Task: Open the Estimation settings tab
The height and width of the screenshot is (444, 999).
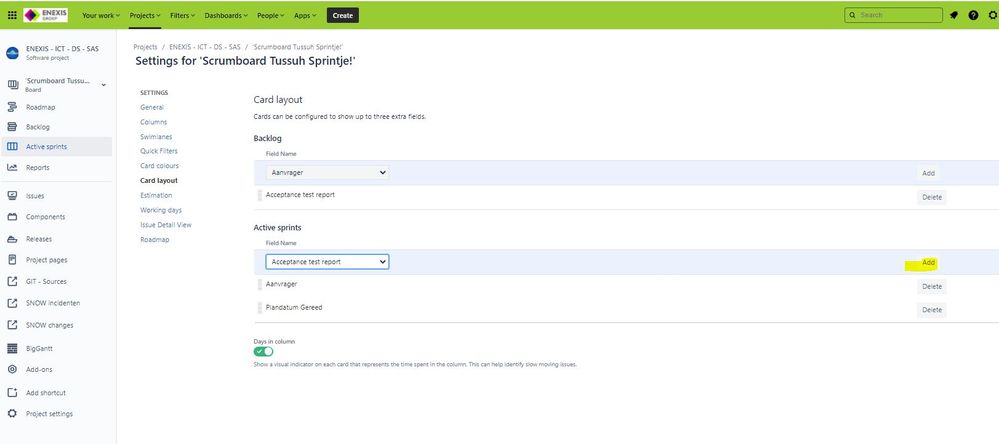Action: click(156, 196)
